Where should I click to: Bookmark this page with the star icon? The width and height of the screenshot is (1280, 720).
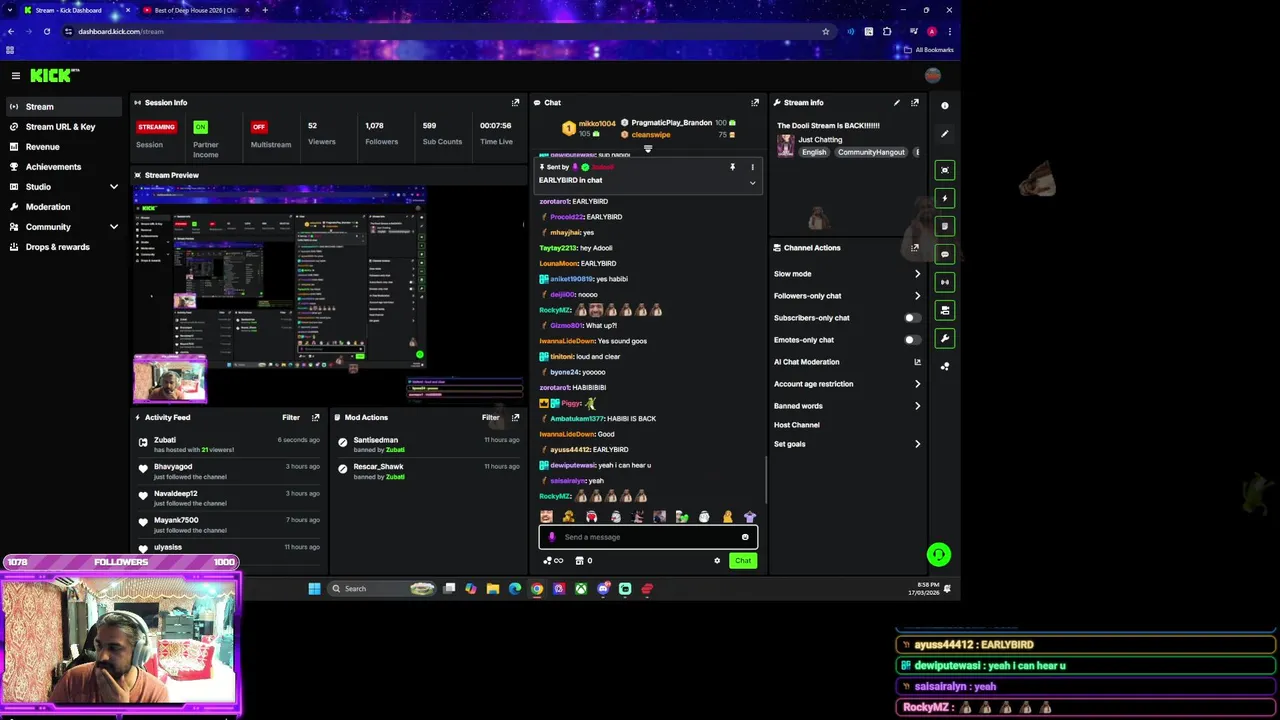(x=825, y=31)
